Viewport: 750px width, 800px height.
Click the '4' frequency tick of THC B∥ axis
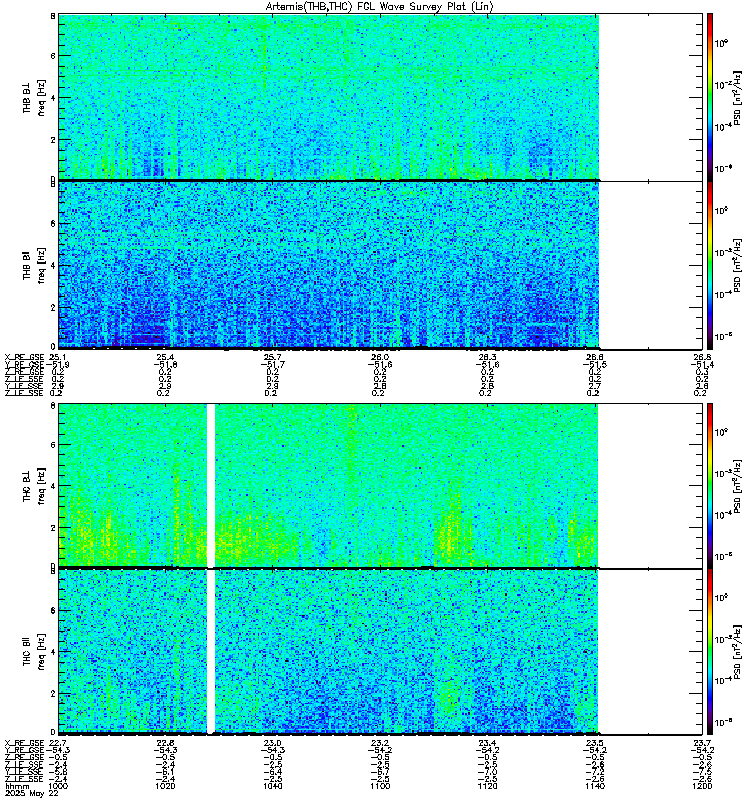pyautogui.click(x=53, y=652)
